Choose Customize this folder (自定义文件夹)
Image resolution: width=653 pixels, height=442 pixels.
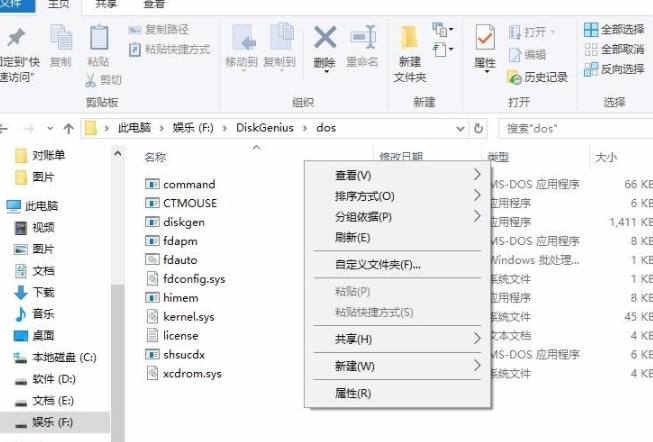398,265
